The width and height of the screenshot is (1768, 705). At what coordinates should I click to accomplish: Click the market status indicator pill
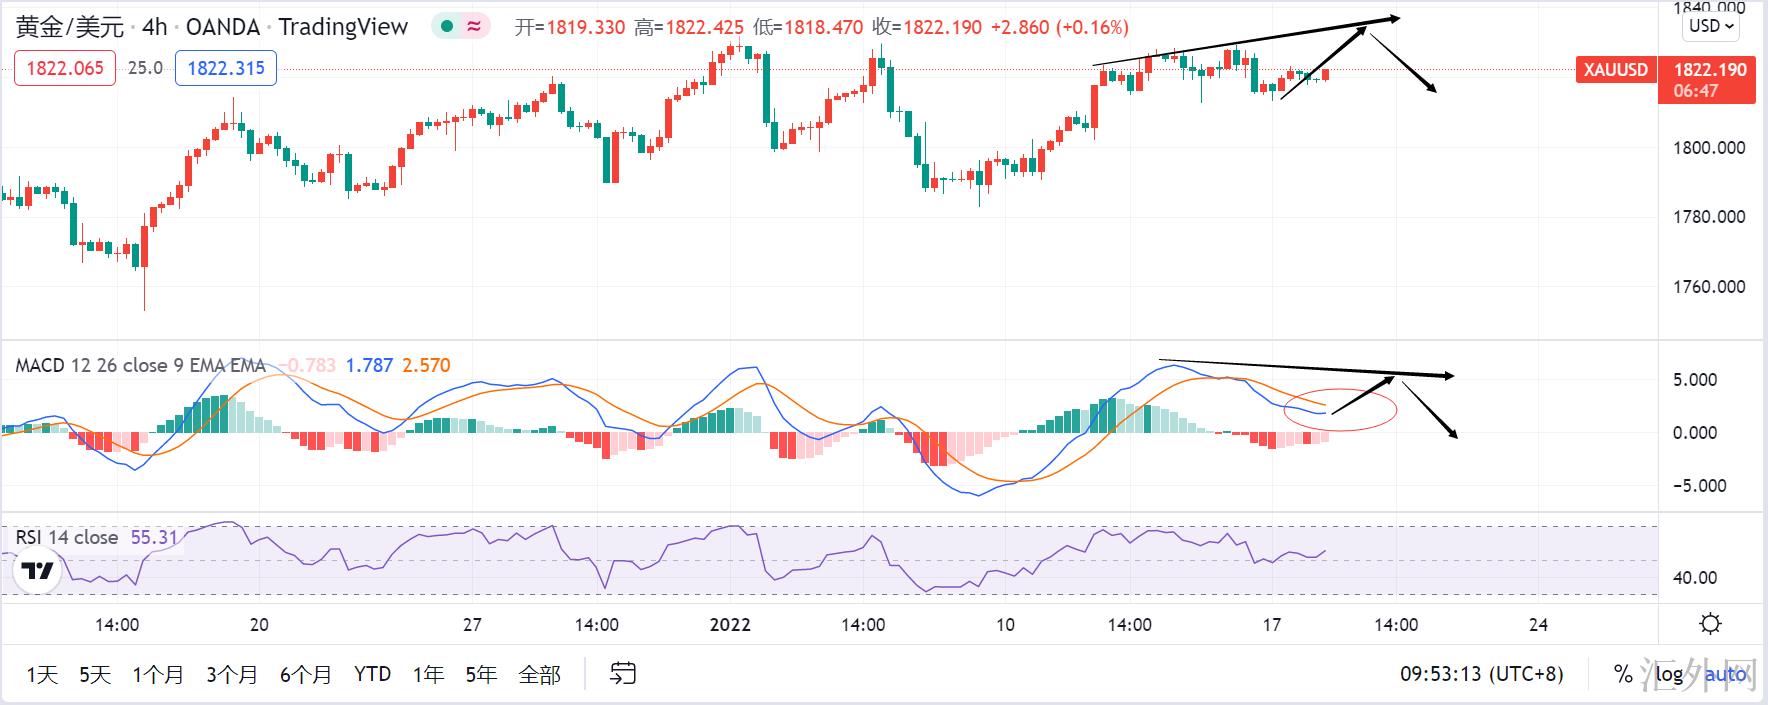(x=460, y=27)
